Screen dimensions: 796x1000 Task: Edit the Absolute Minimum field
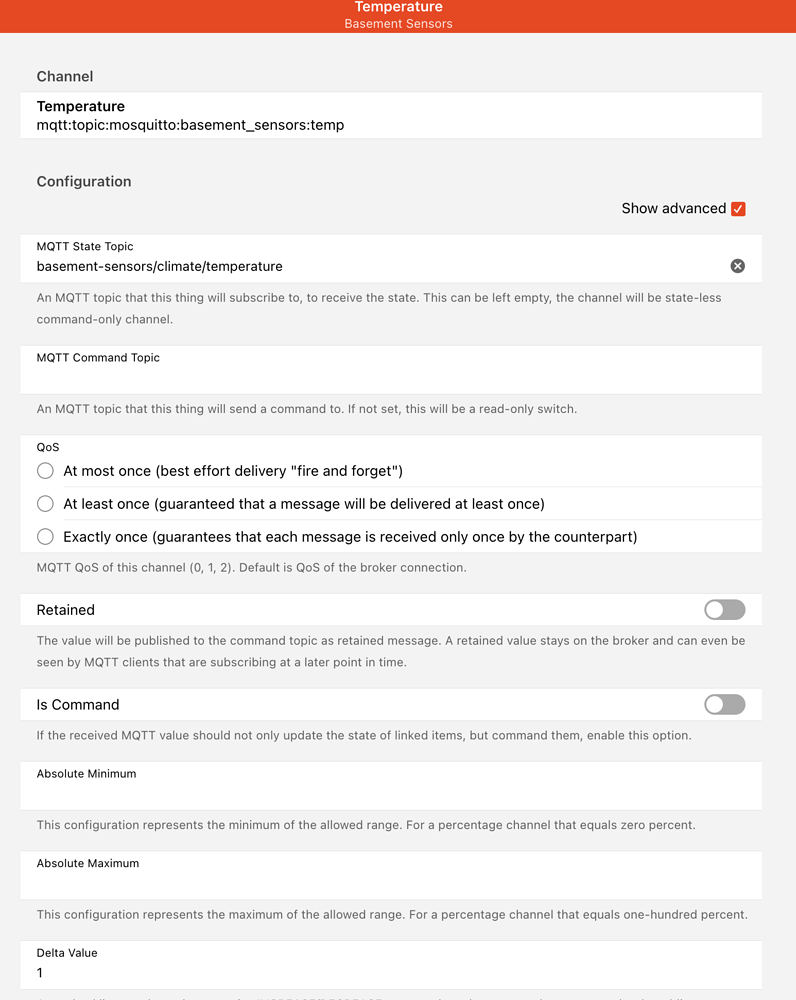coord(390,793)
